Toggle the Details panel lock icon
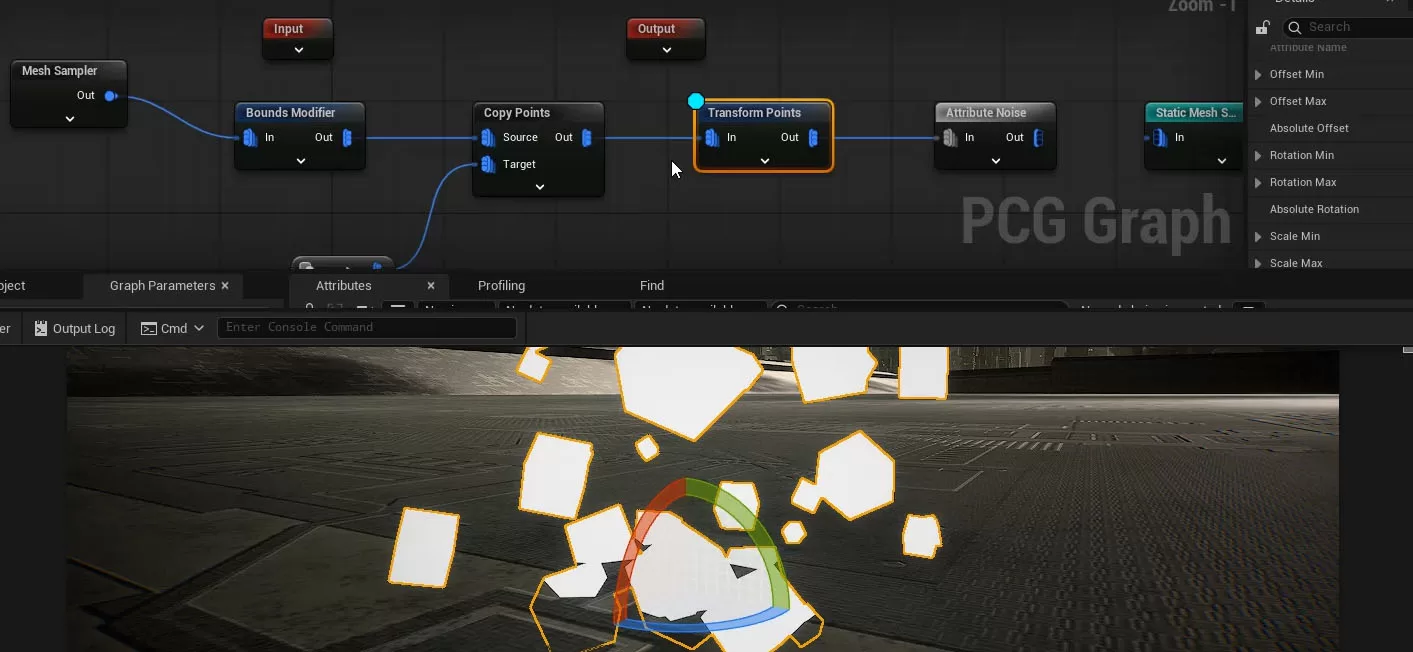The image size is (1413, 652). (1263, 27)
